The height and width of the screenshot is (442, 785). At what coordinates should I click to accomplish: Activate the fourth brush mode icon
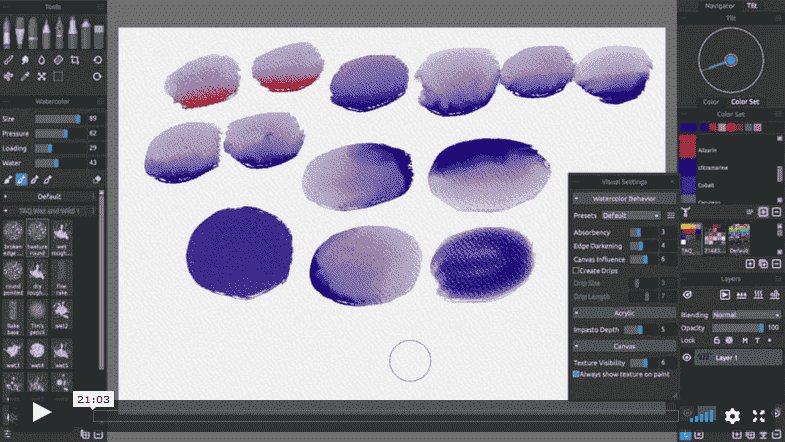coord(48,180)
